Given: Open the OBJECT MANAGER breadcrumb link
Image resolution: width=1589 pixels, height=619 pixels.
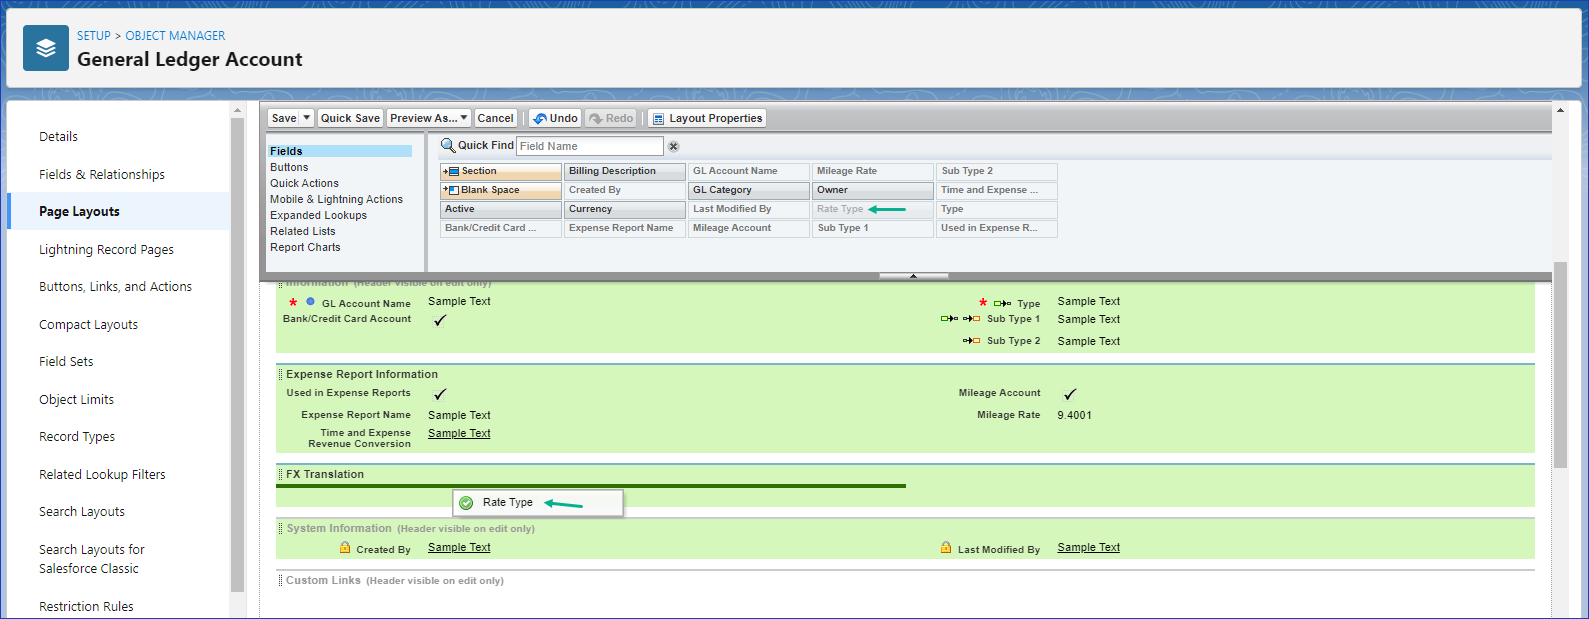Looking at the screenshot, I should click(175, 36).
